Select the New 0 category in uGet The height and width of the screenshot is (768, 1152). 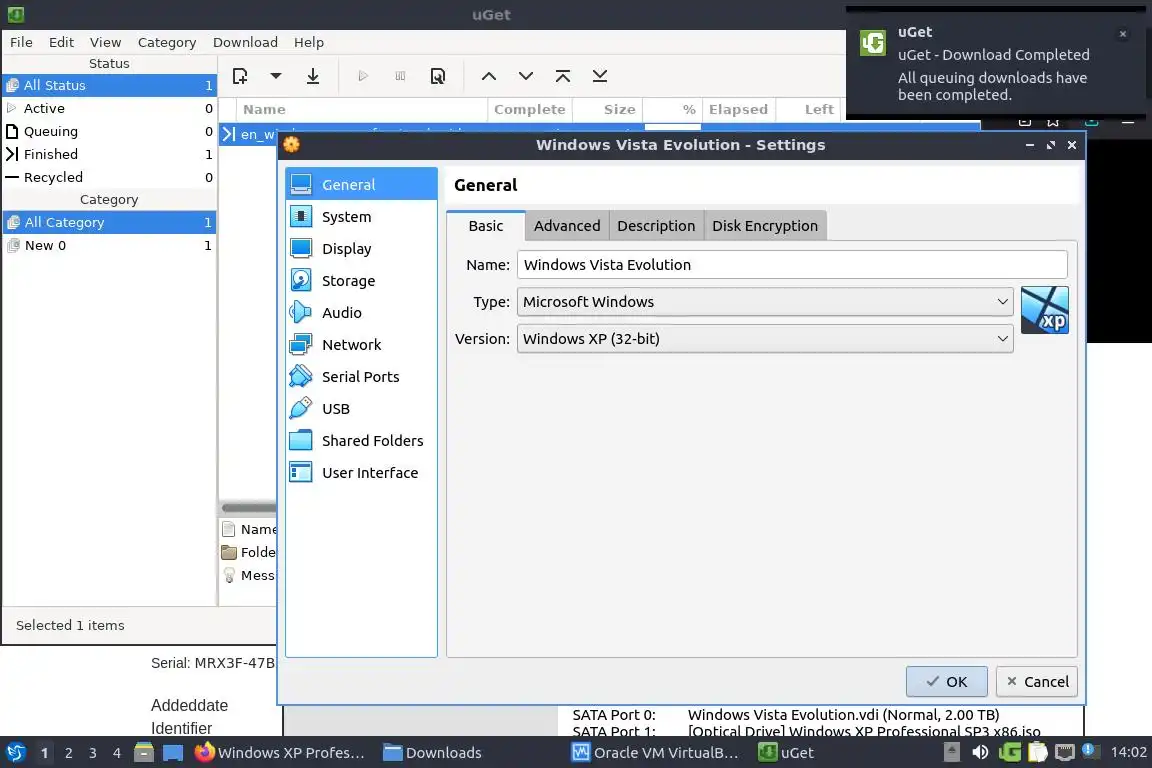pyautogui.click(x=109, y=245)
